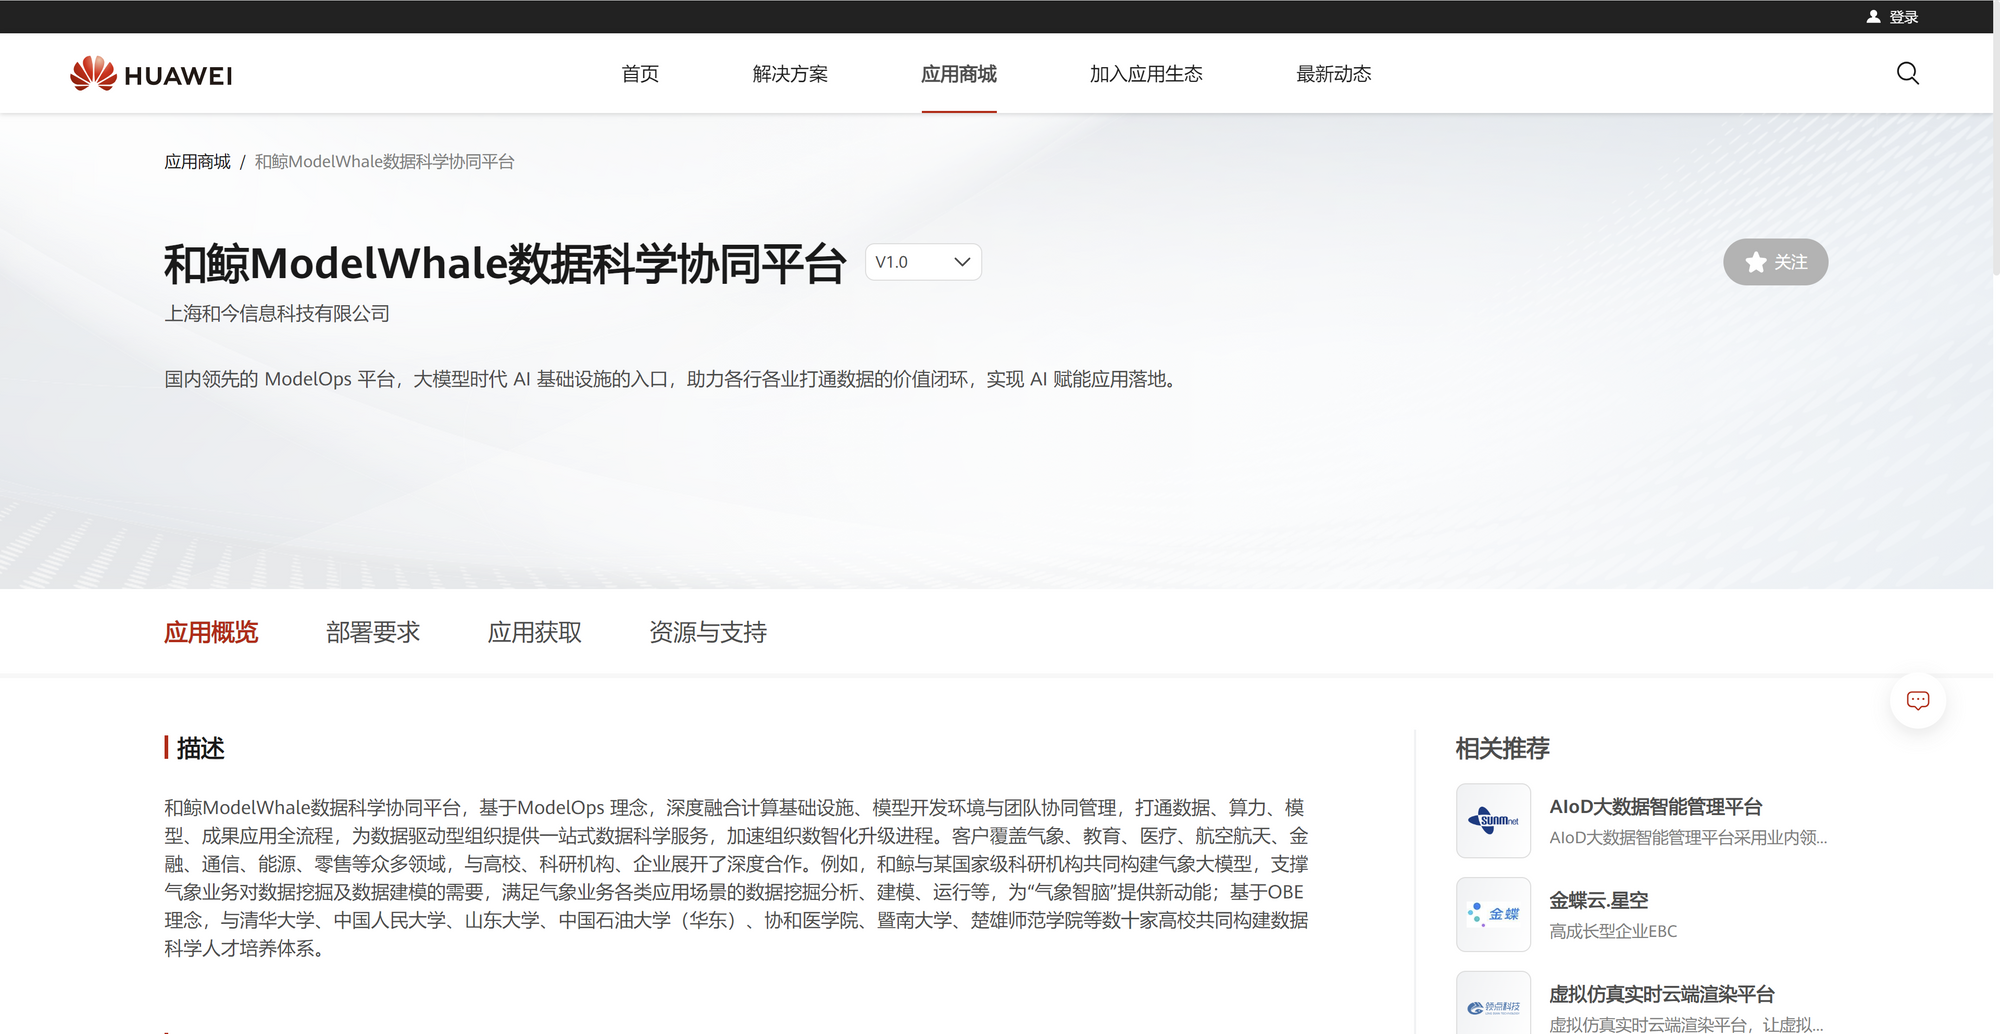Click the SUNMnet logo for AIoD平台

1493,821
